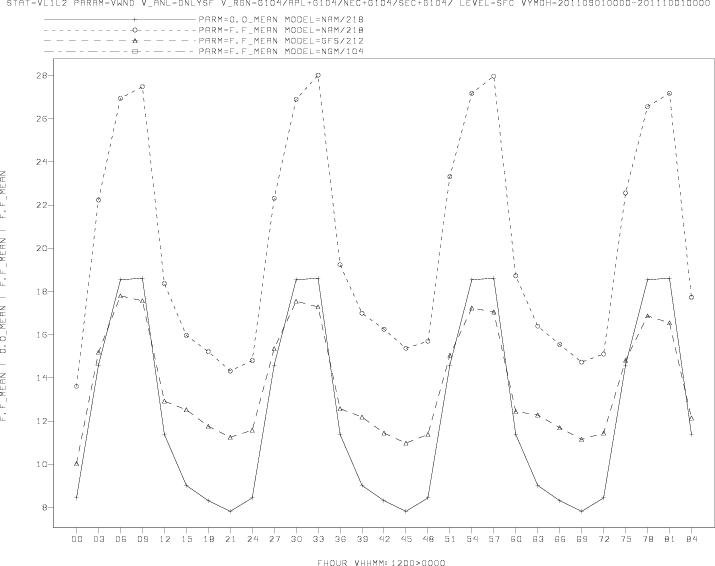Click x-axis tick label 15

tap(186, 539)
